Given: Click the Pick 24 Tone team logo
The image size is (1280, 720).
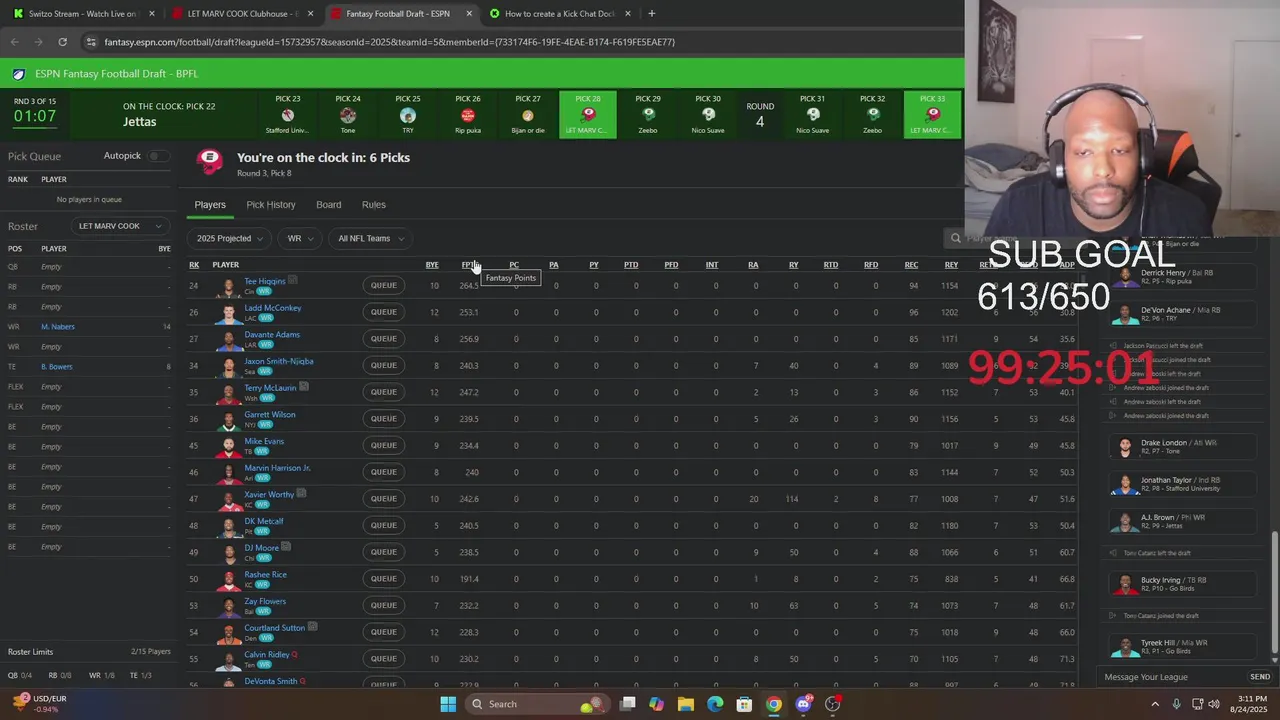Looking at the screenshot, I should point(348,115).
